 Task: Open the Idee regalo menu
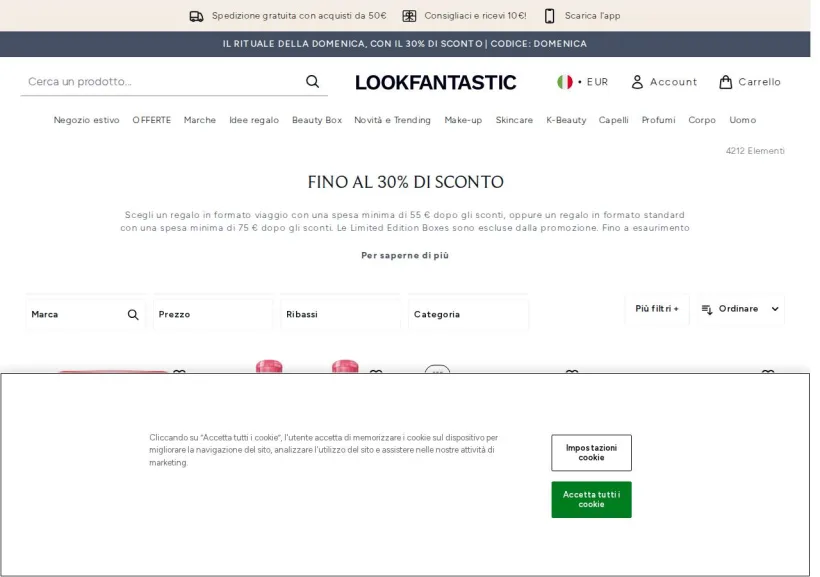[x=254, y=120]
